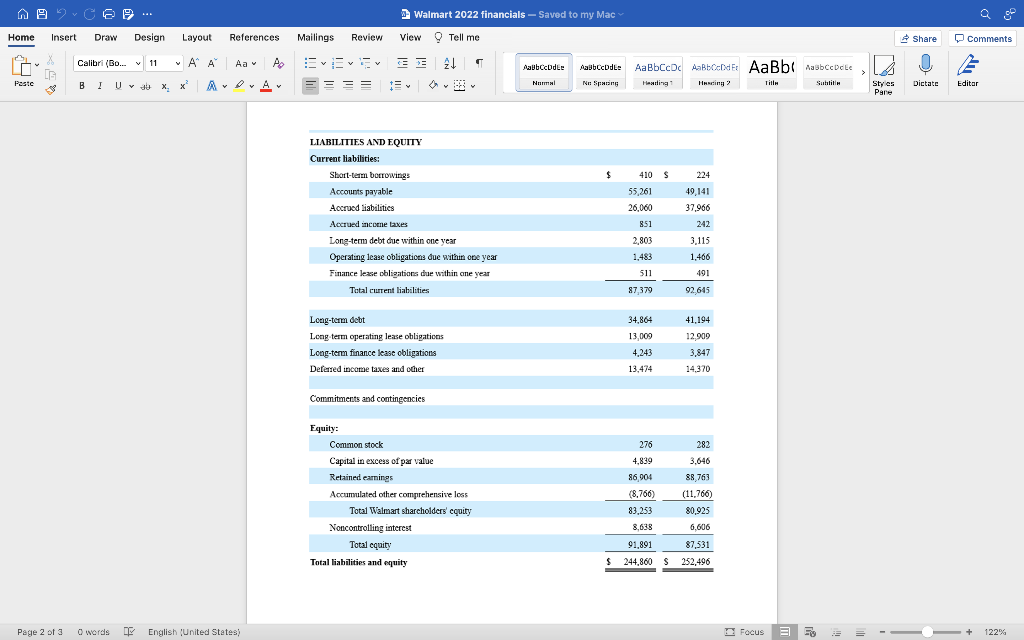Viewport: 1024px width, 640px height.
Task: Open spelling and grammar check in status bar
Action: coord(129,632)
